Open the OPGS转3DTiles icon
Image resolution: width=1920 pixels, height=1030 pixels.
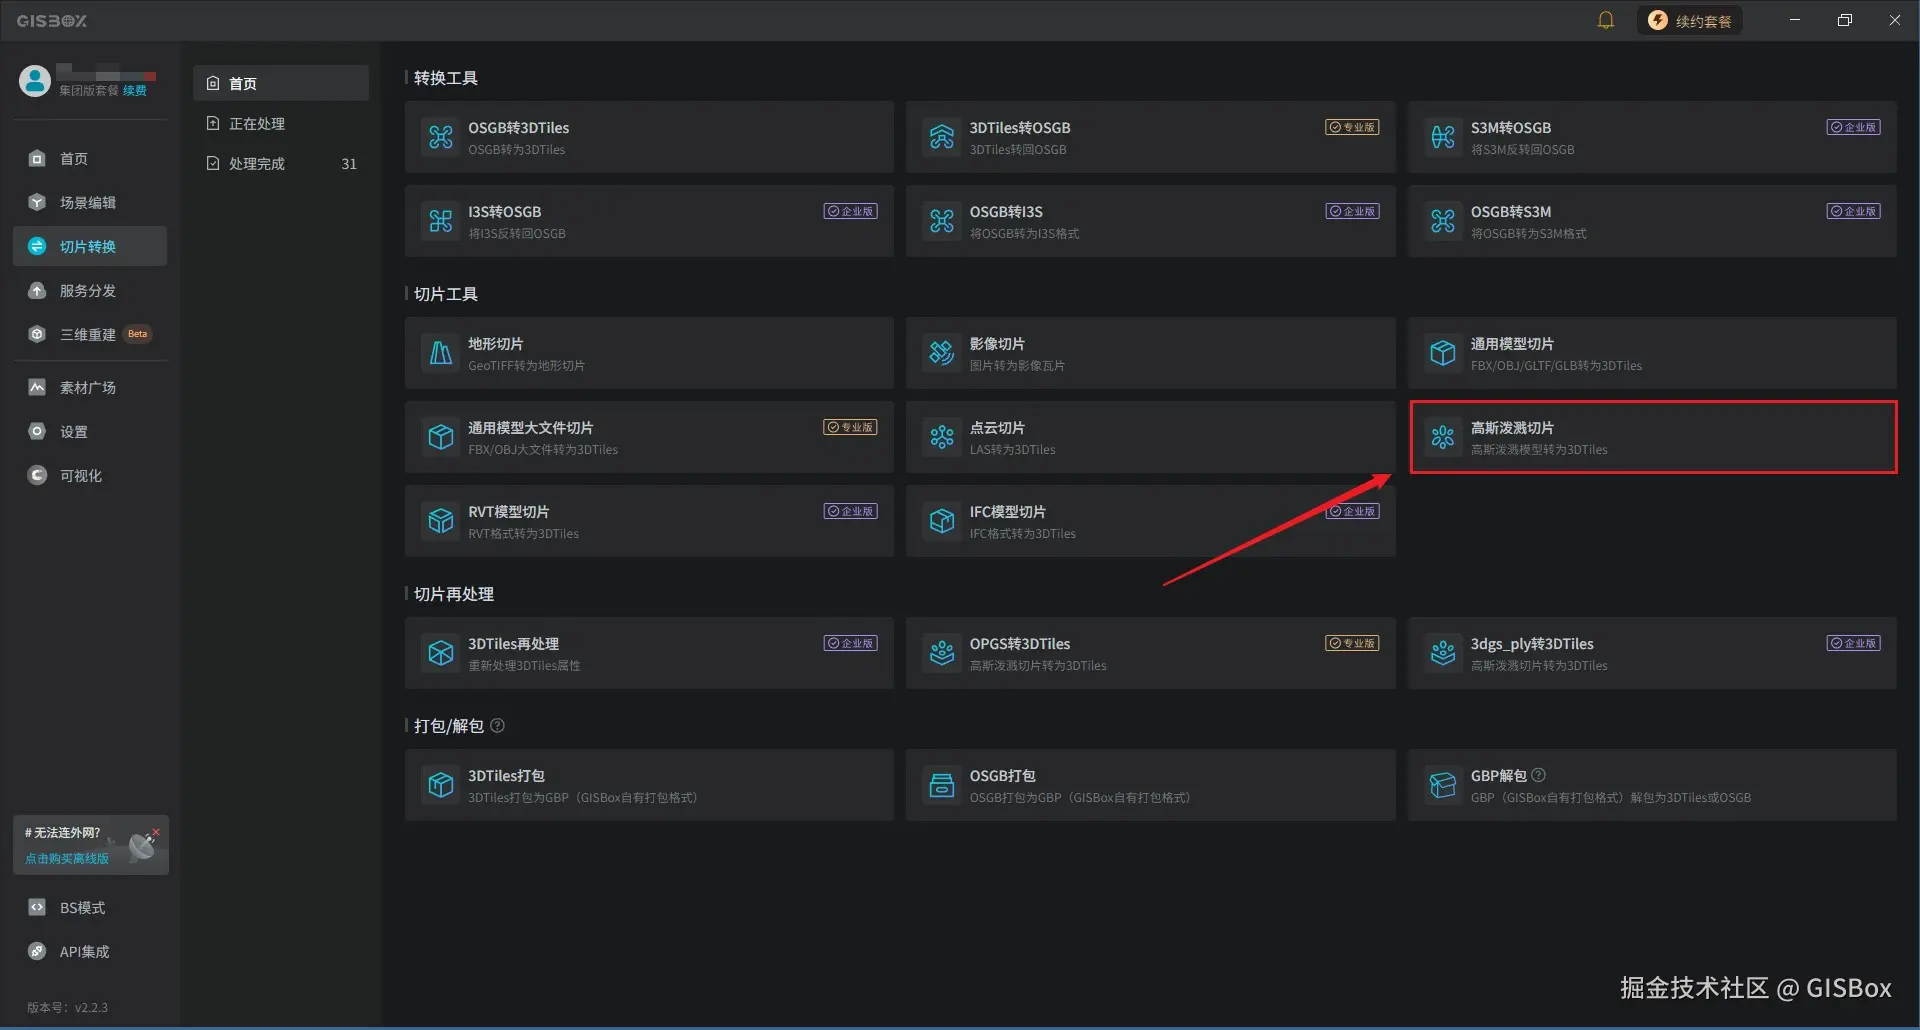942,653
